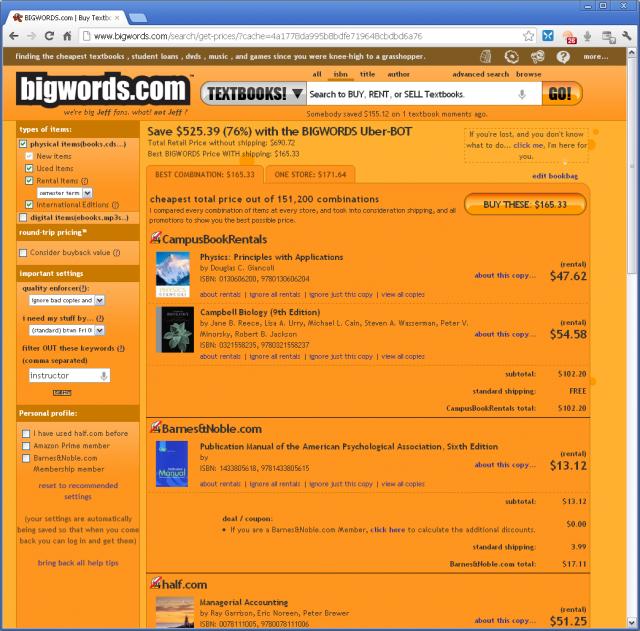Click the blue X extension icon
Viewport: 640px width, 631px height.
548,36
